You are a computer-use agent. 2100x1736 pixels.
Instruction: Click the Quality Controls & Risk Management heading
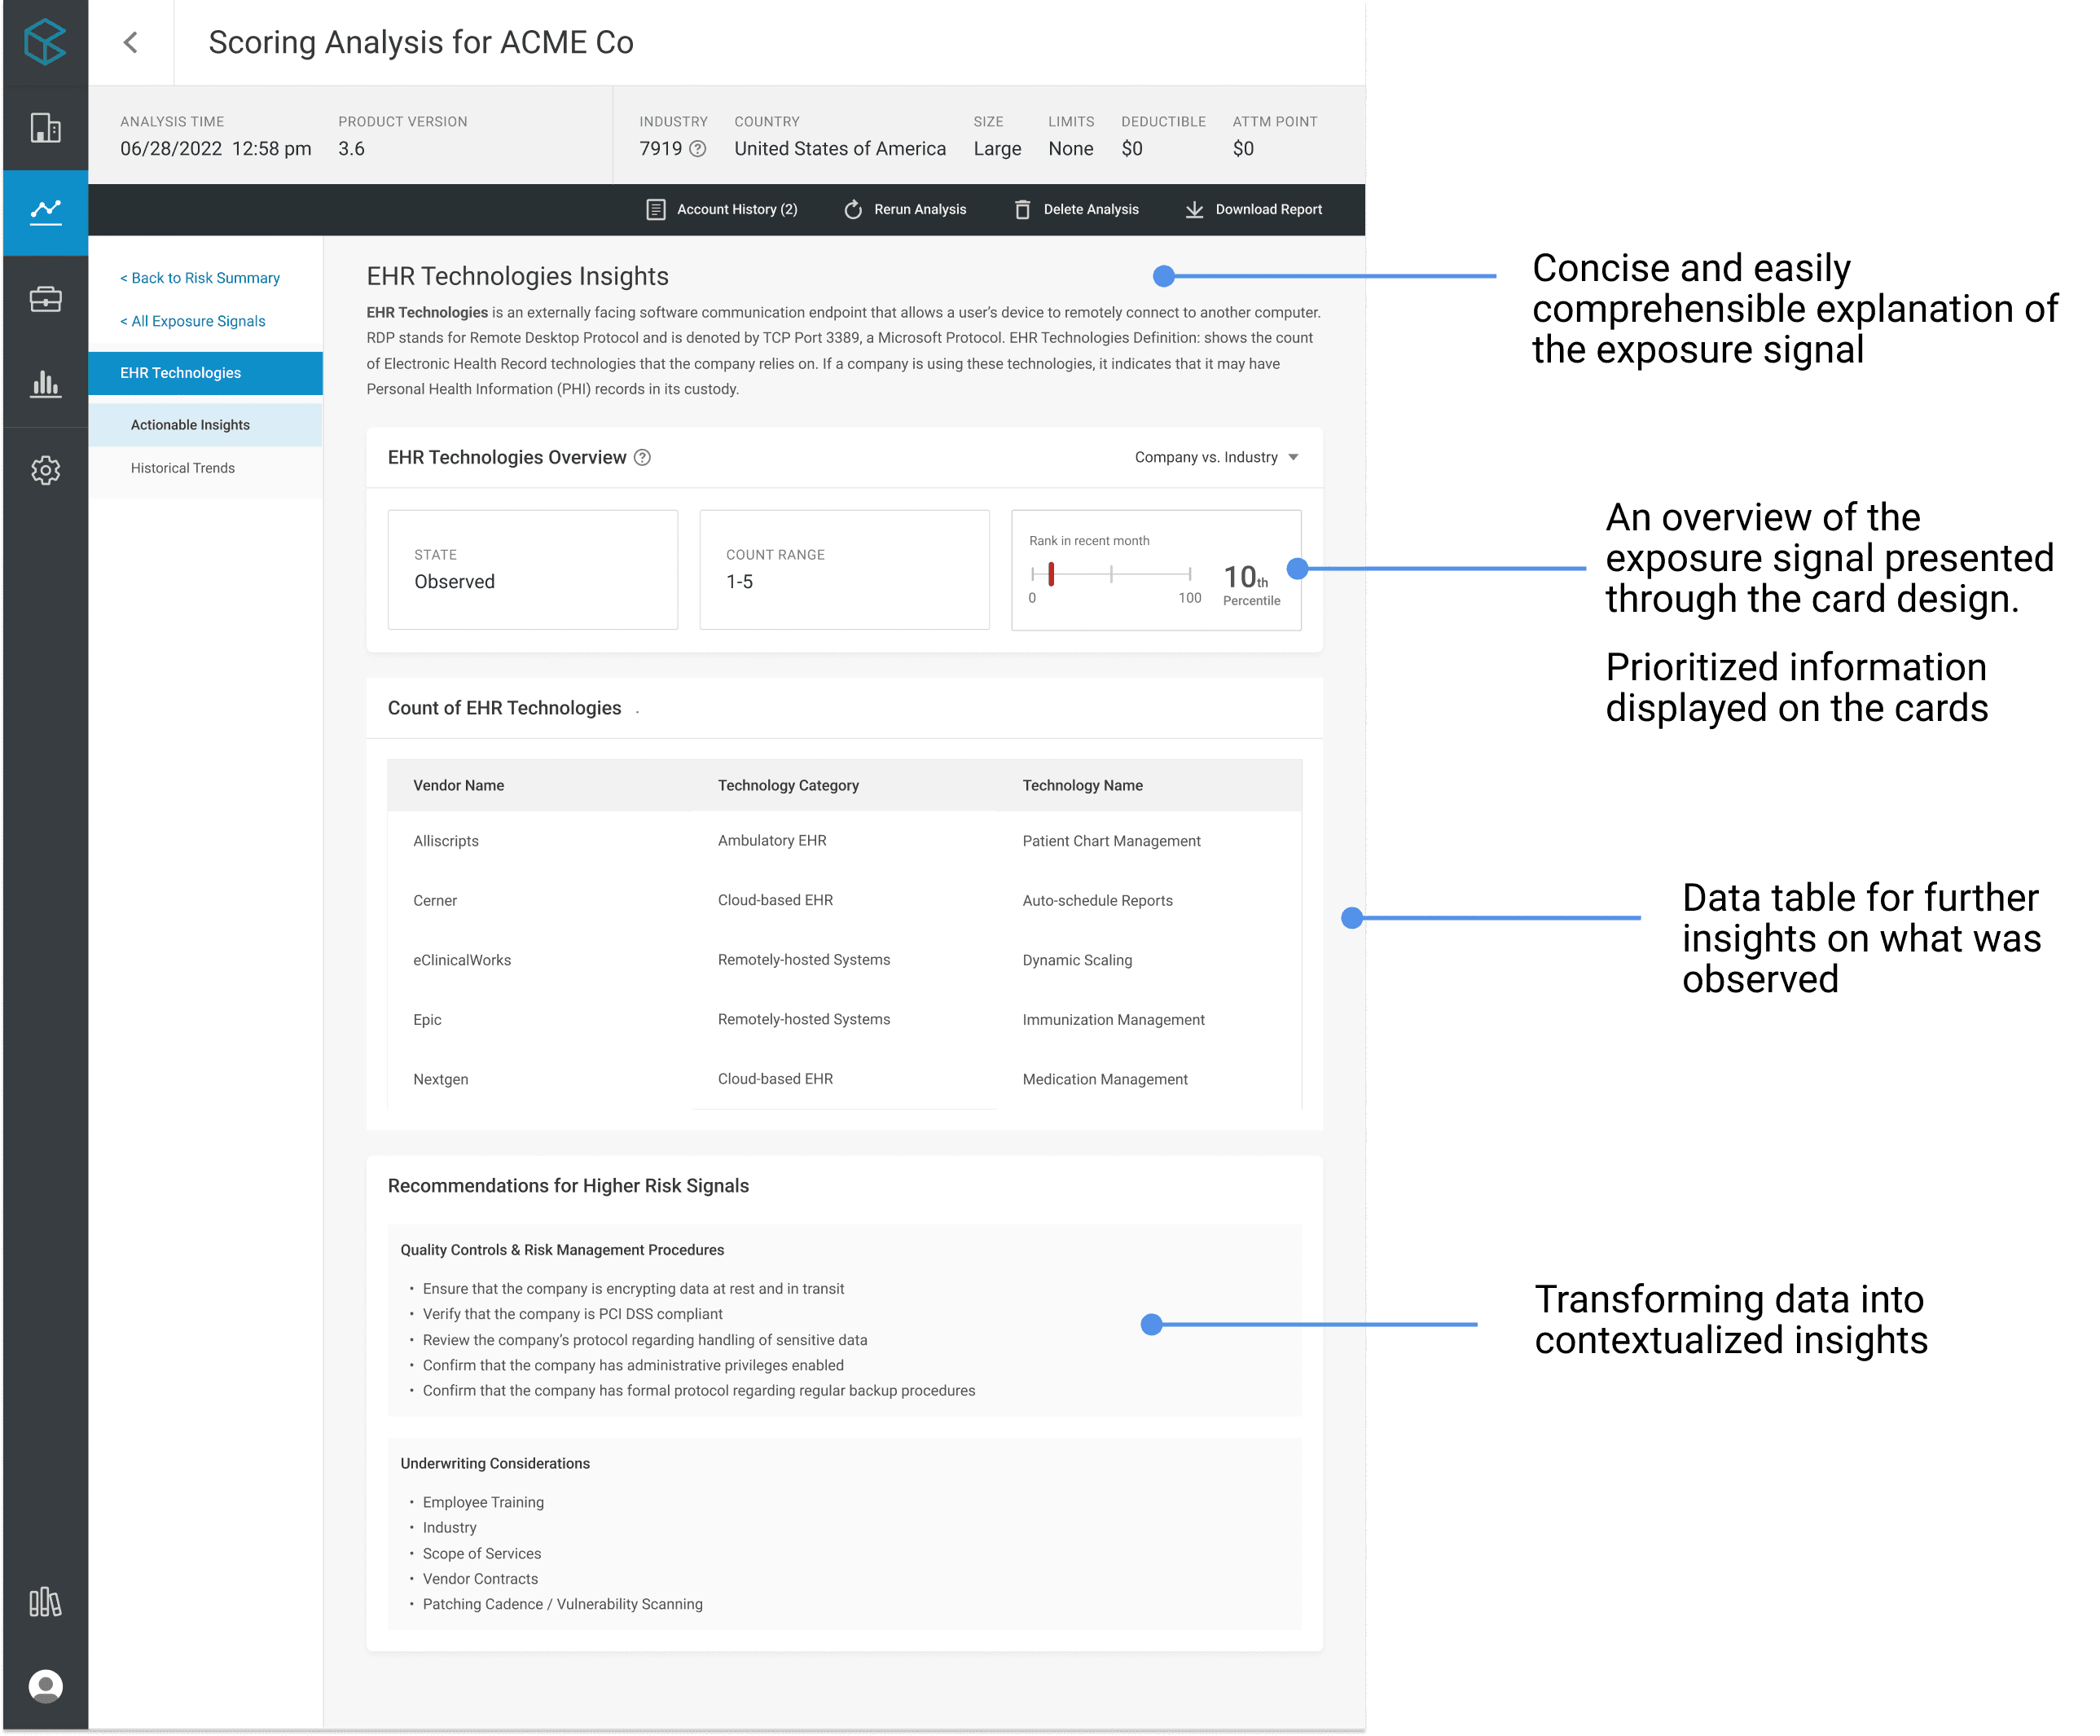[562, 1250]
